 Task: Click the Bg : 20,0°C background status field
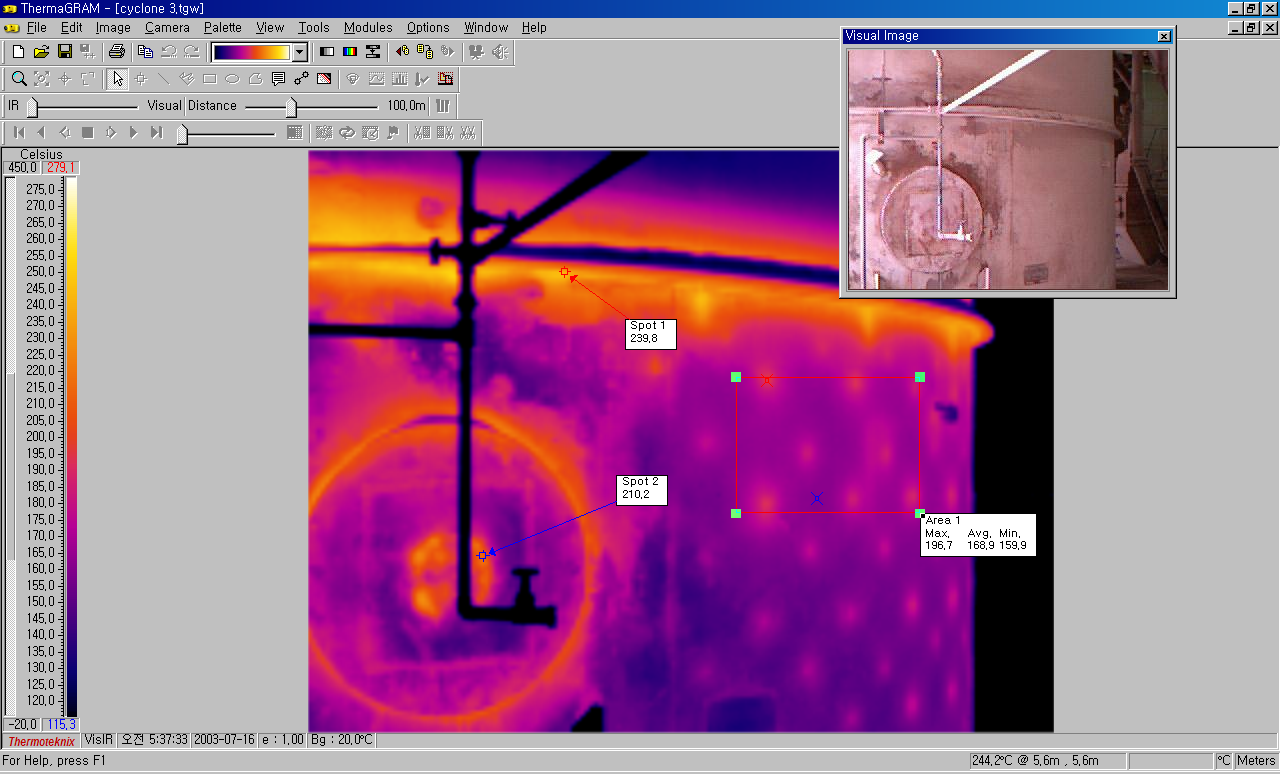point(342,740)
